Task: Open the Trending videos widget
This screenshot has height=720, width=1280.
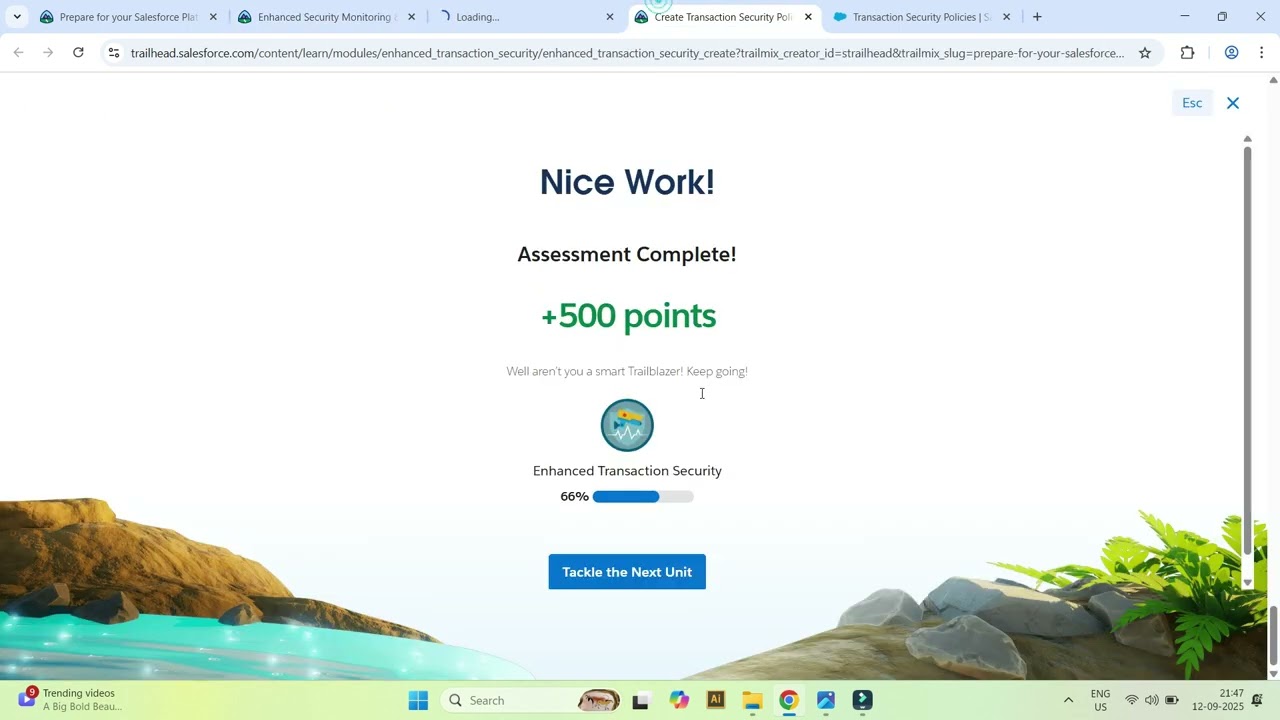Action: click(x=70, y=700)
